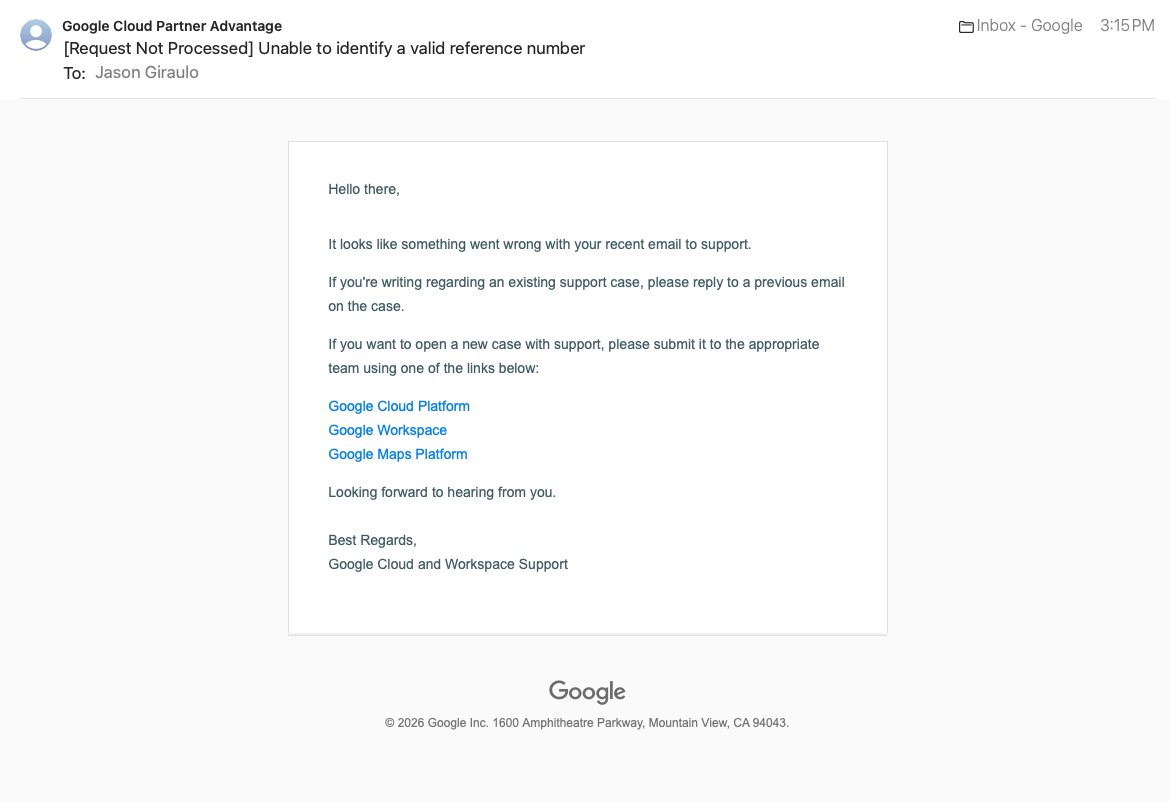1170x802 pixels.
Task: Select the email subject line text
Action: pos(324,48)
